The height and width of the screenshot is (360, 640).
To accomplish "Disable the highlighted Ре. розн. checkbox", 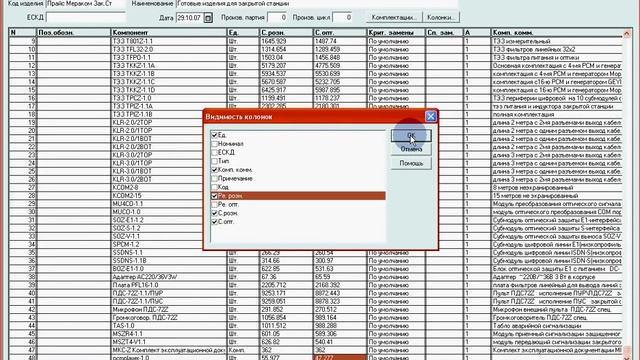I will click(214, 196).
